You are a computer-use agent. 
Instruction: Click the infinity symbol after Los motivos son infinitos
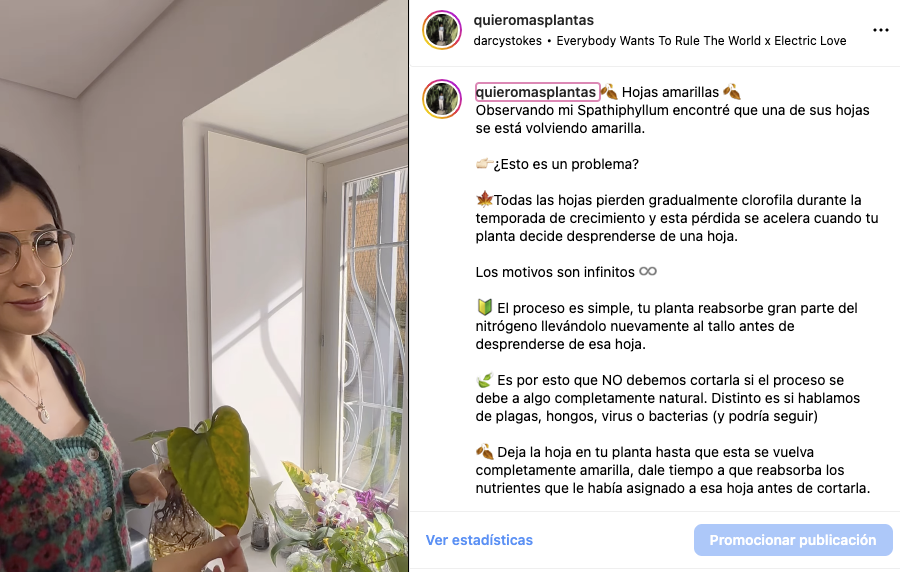click(648, 271)
